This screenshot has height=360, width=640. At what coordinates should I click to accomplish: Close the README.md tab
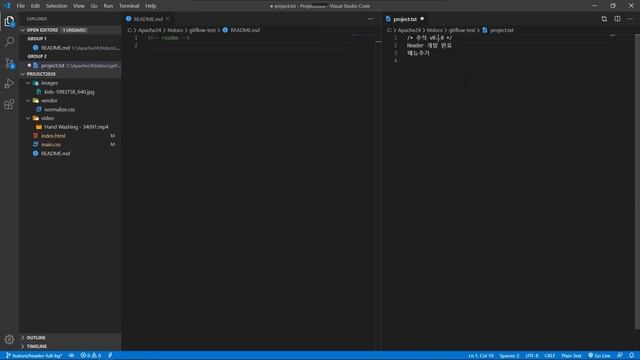tap(168, 19)
